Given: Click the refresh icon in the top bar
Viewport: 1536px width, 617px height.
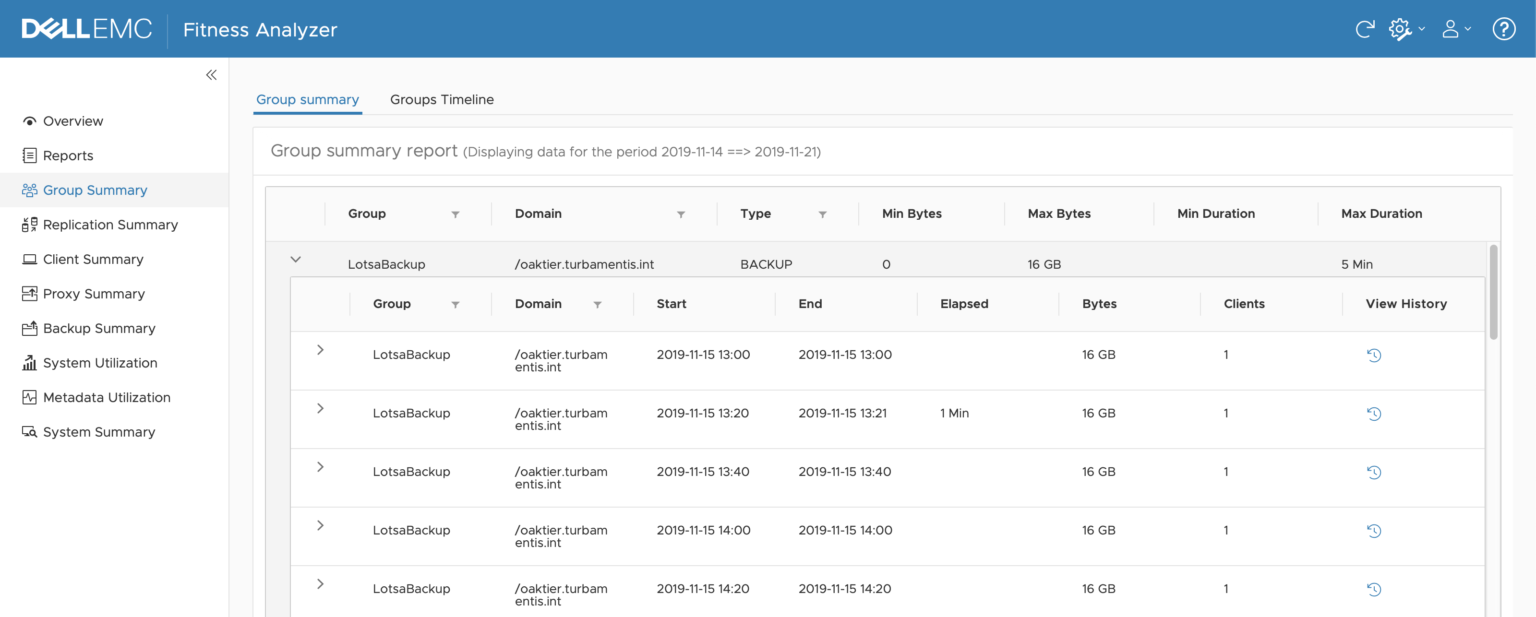Looking at the screenshot, I should (x=1364, y=29).
